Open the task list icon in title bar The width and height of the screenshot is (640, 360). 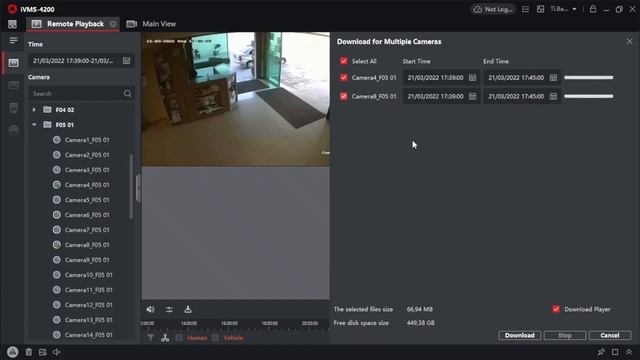[x=526, y=9]
